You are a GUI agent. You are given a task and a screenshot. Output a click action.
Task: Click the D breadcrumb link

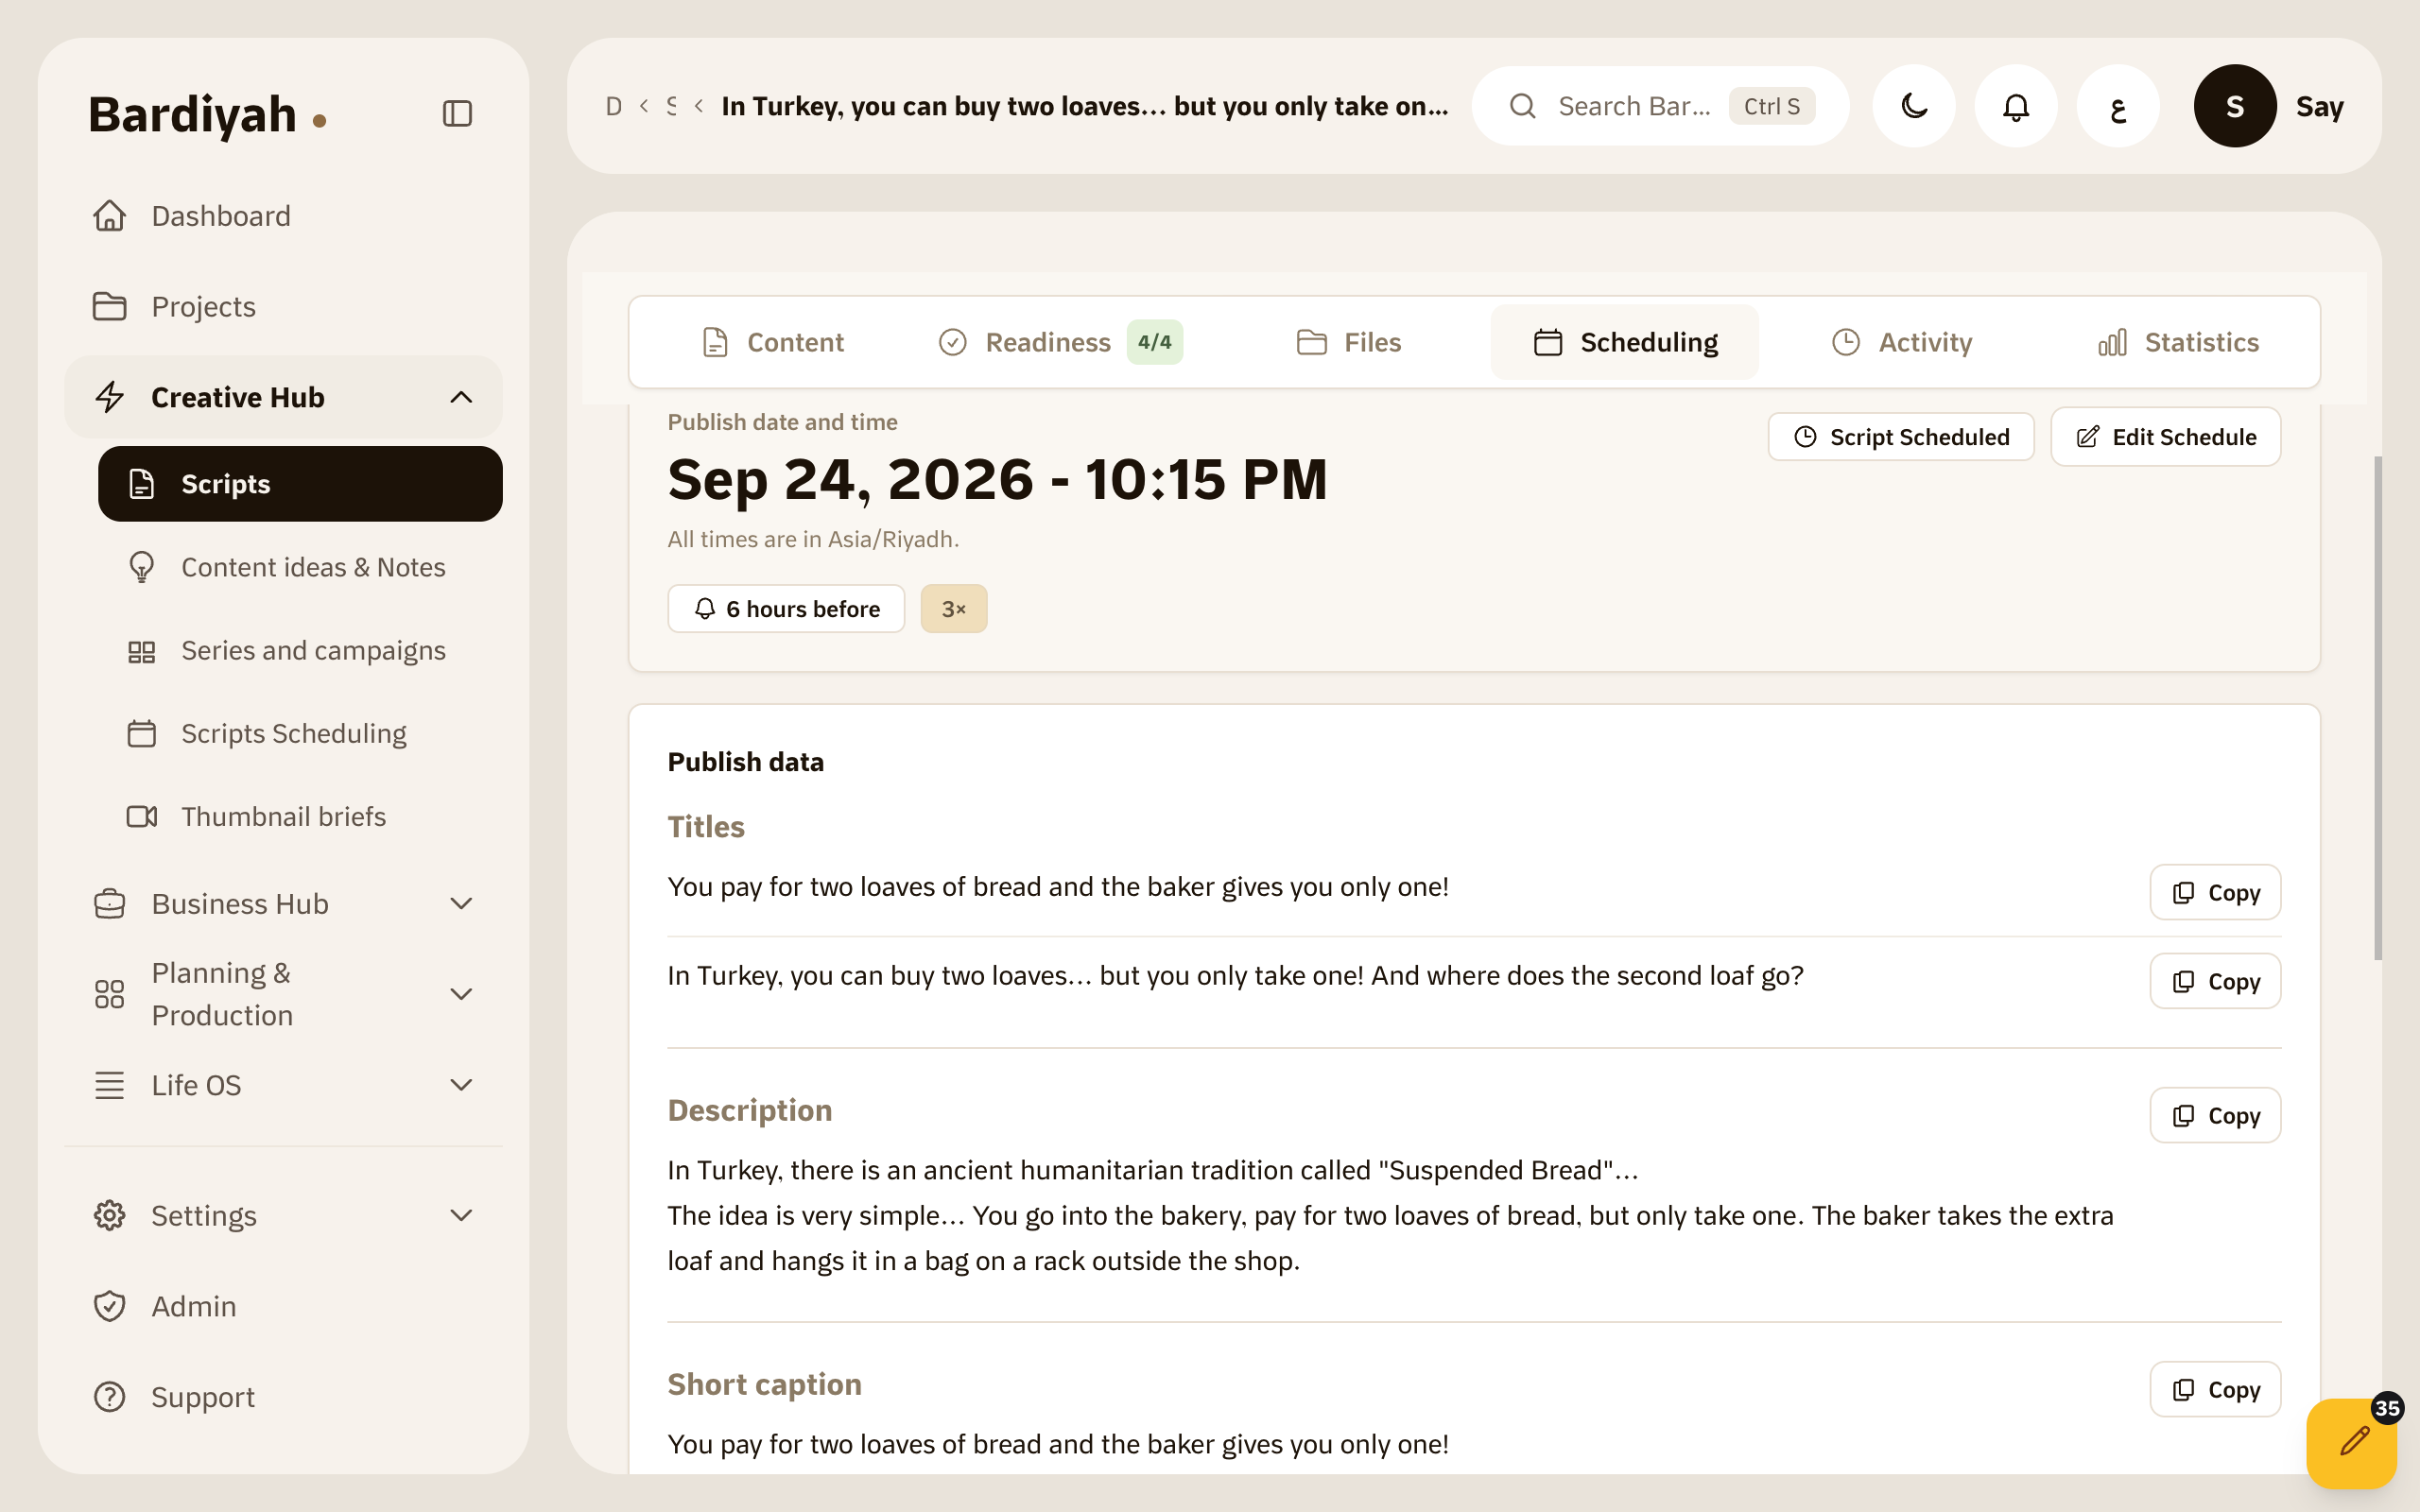click(x=613, y=106)
